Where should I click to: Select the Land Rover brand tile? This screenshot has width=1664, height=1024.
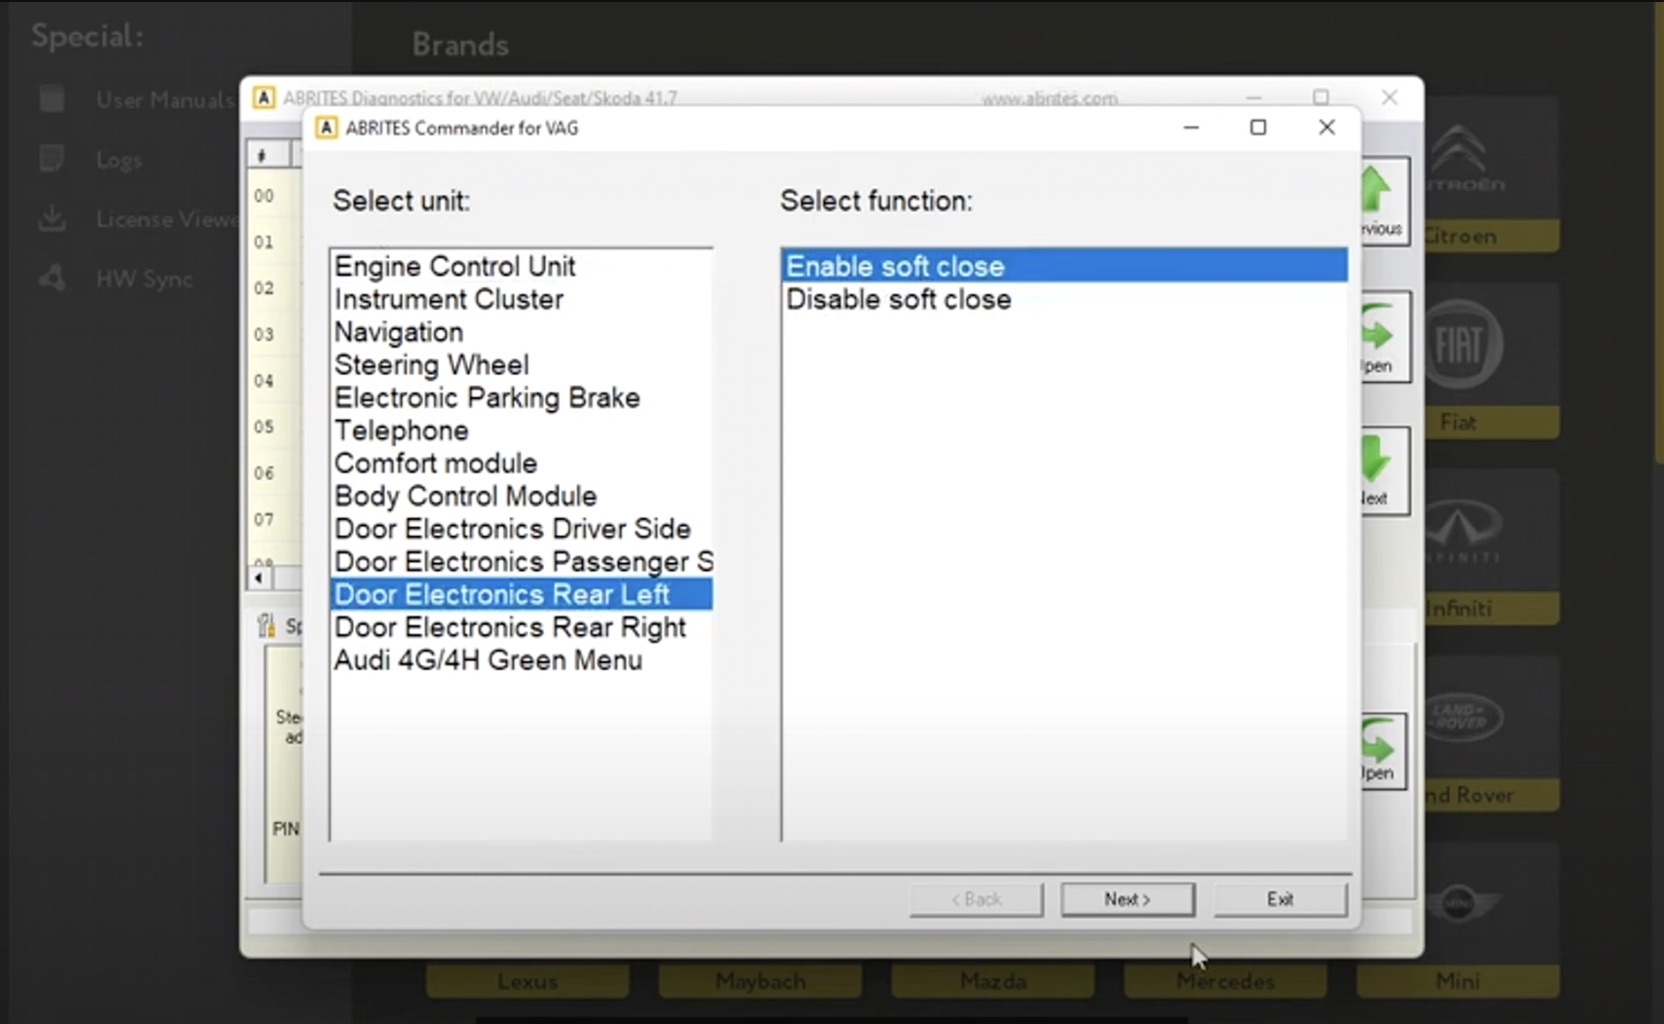[x=1490, y=734]
